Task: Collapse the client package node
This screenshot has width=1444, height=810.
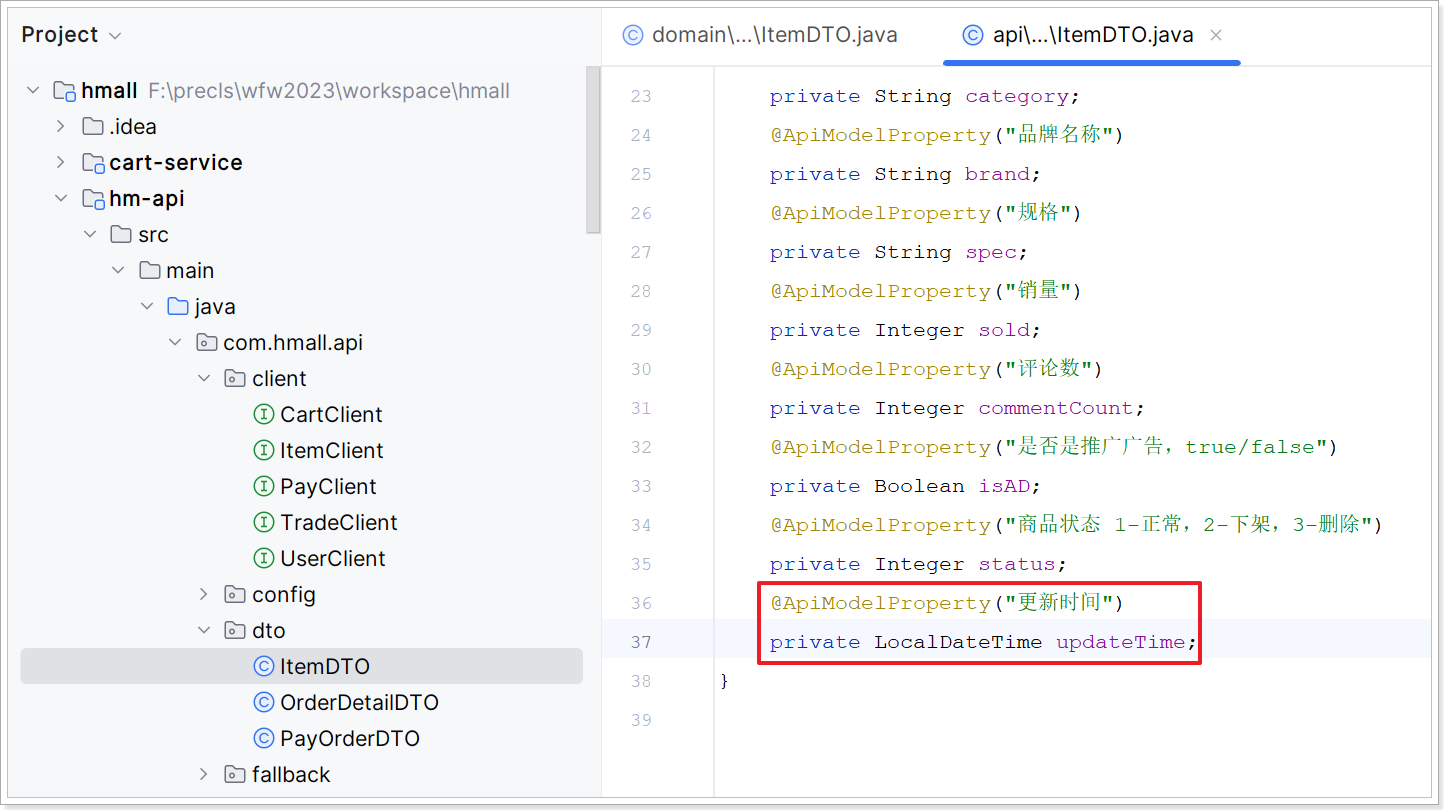Action: click(204, 379)
